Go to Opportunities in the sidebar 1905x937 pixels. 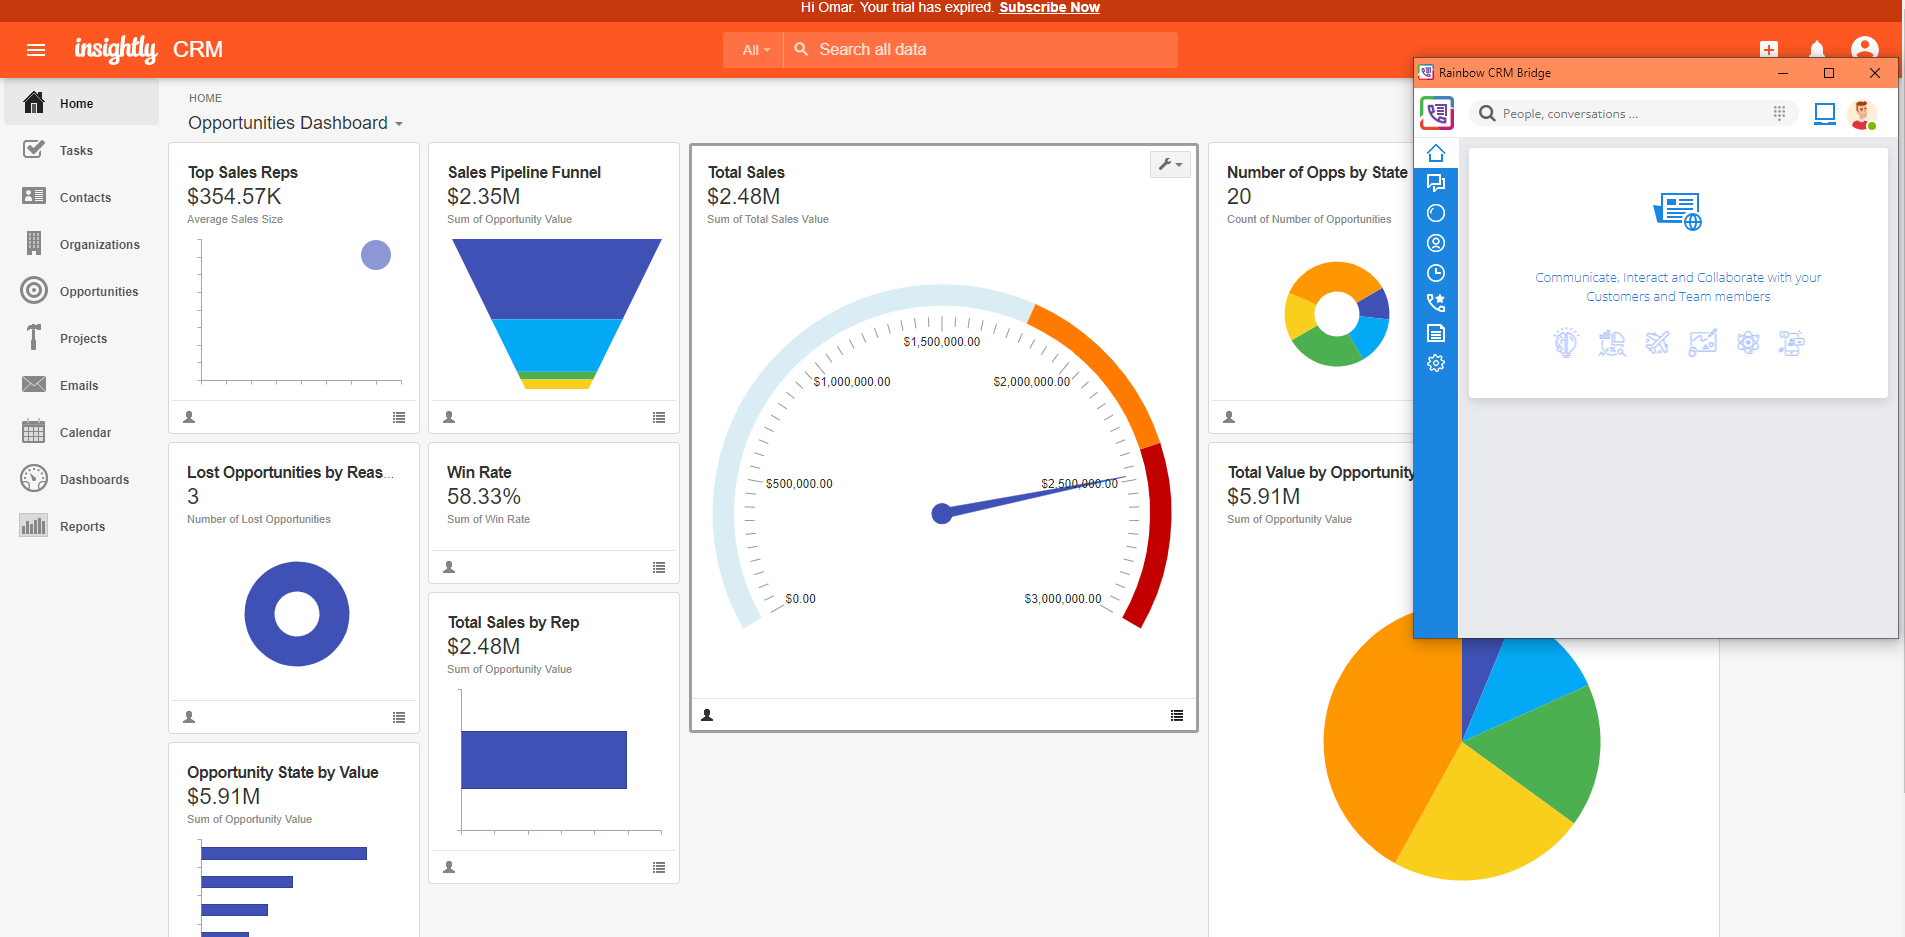point(99,292)
